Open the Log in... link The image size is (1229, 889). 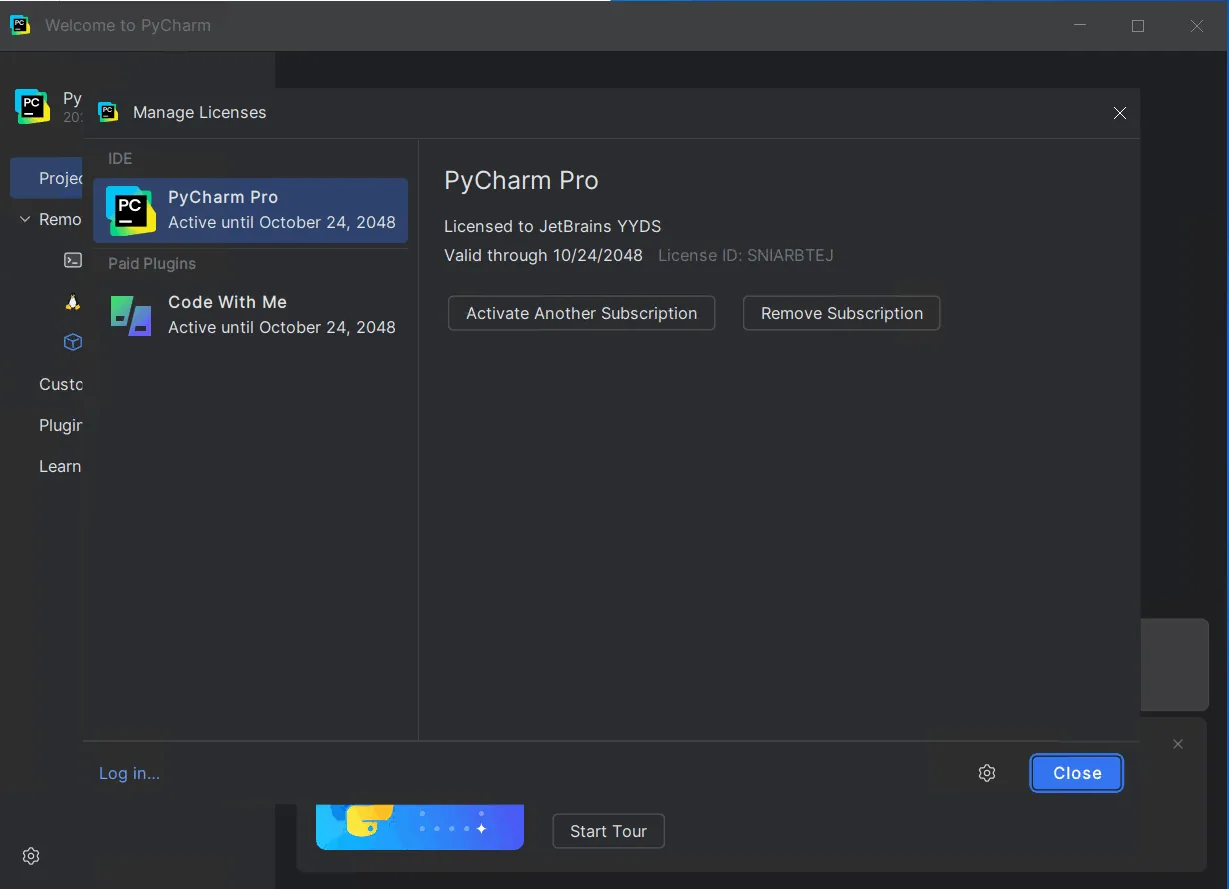click(129, 773)
